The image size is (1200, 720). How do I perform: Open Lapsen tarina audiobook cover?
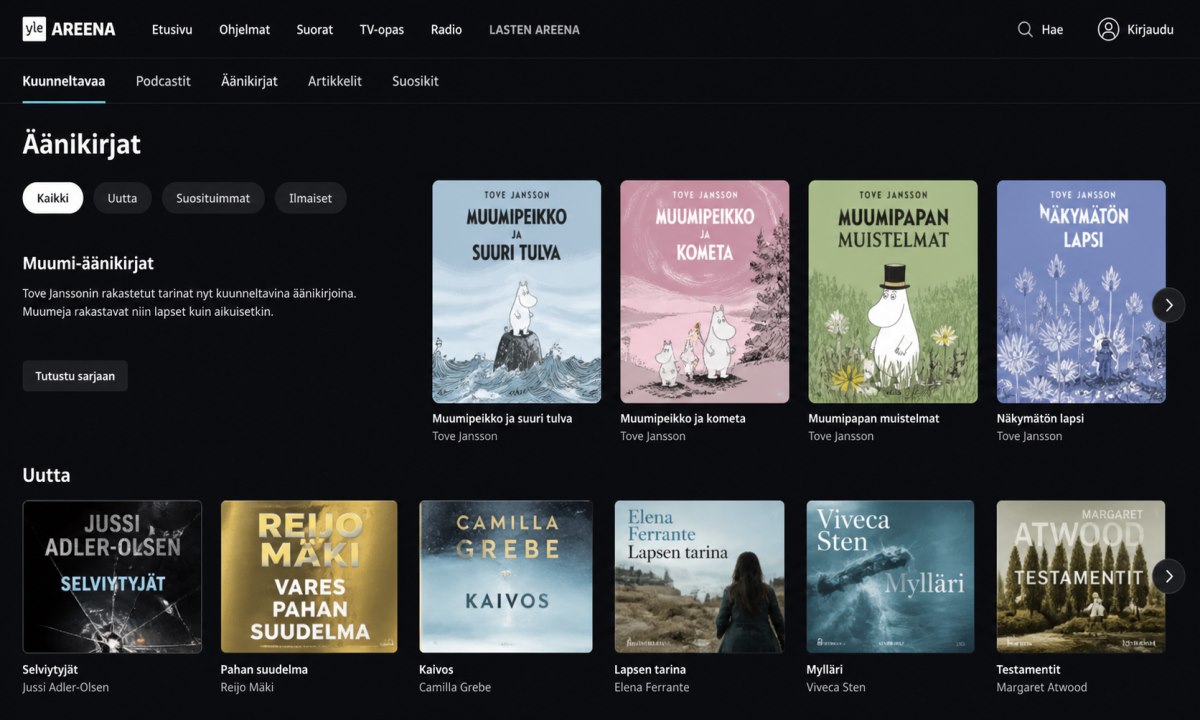coord(699,576)
